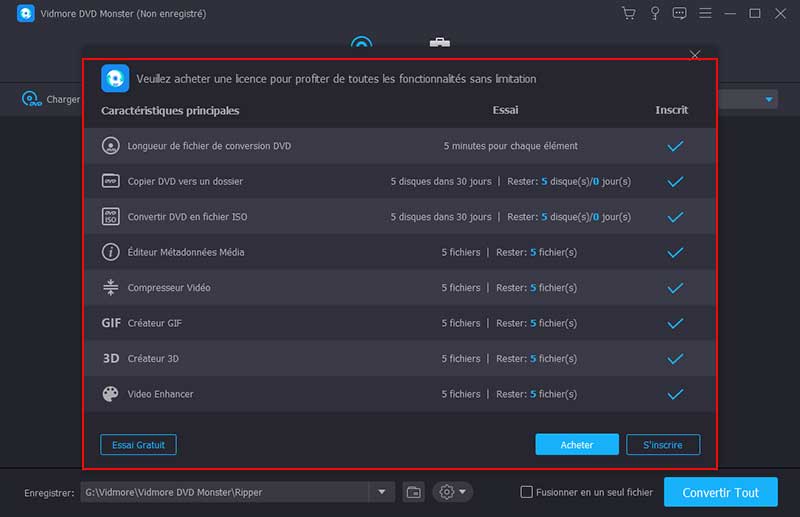
Task: Click the Video Enhancer palette icon
Action: tap(111, 394)
